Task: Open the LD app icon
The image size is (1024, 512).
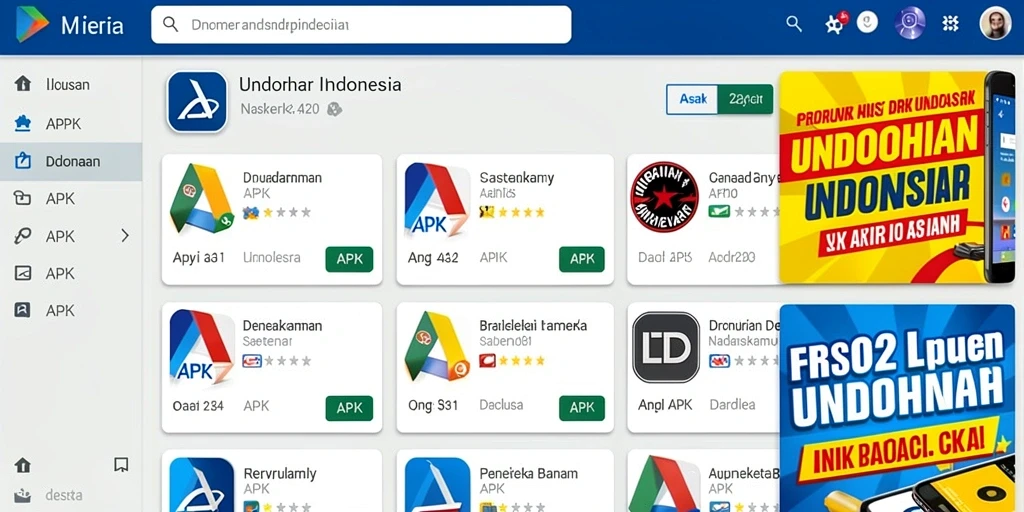Action: pyautogui.click(x=666, y=347)
